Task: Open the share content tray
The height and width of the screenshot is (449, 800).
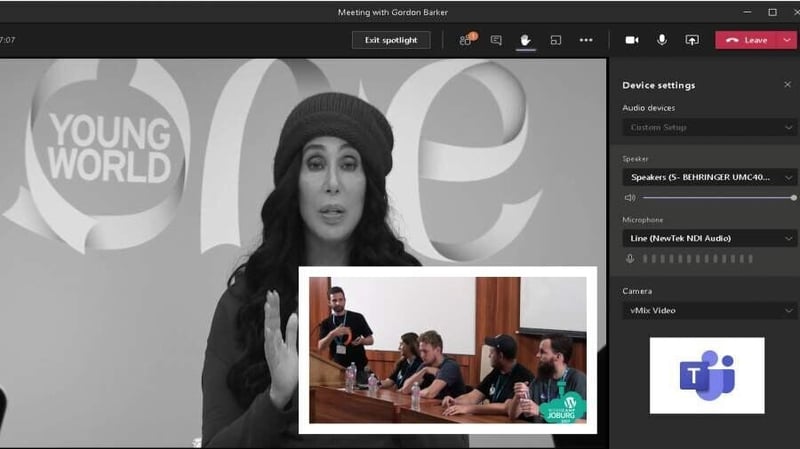Action: (692, 40)
